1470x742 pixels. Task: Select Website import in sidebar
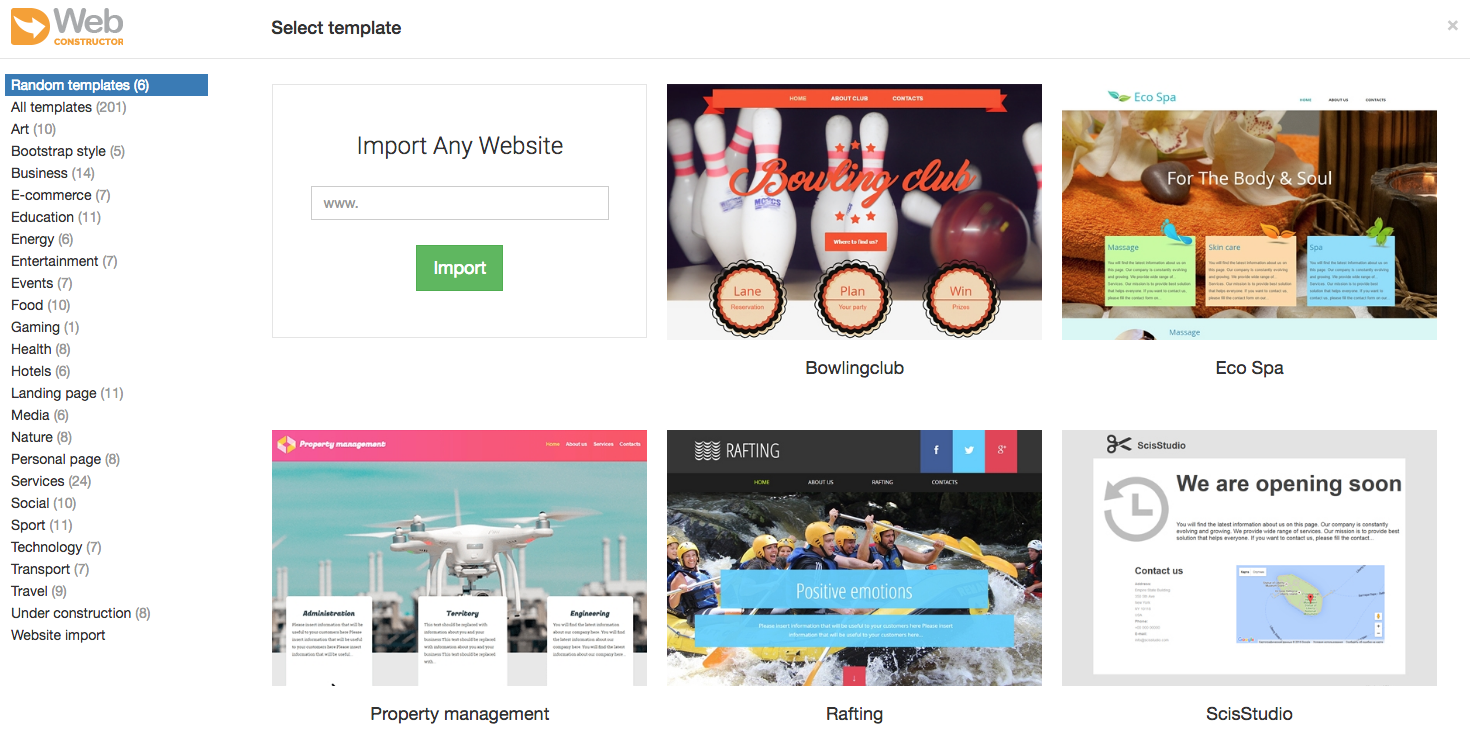58,635
